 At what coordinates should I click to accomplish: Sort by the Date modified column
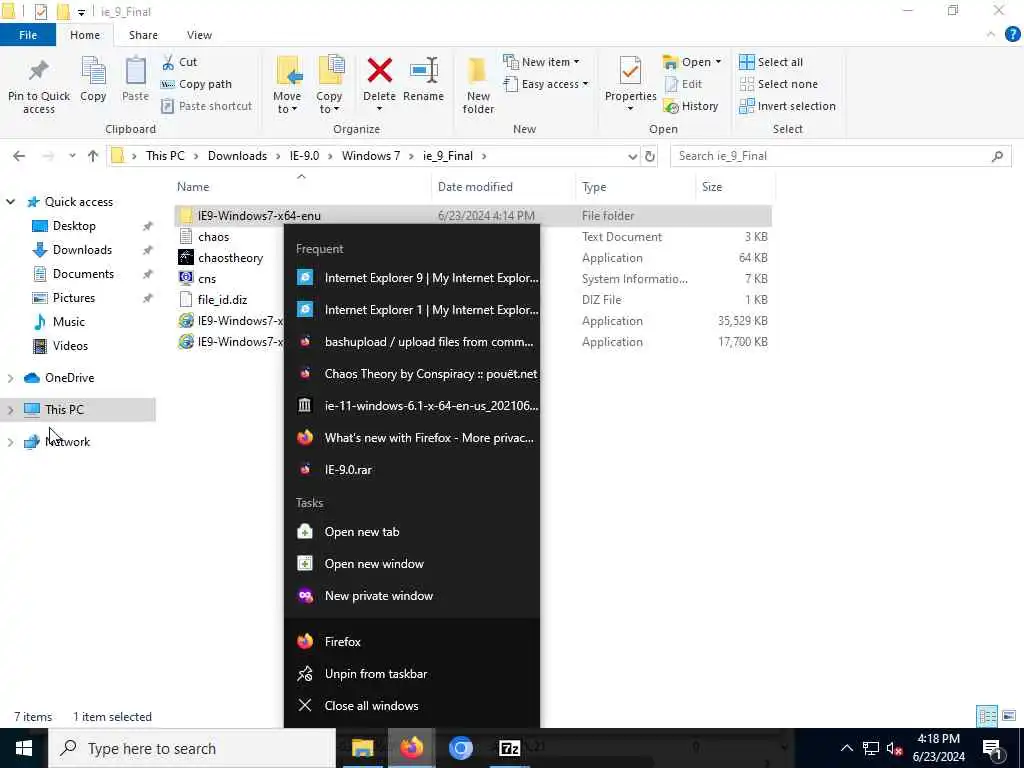475,187
